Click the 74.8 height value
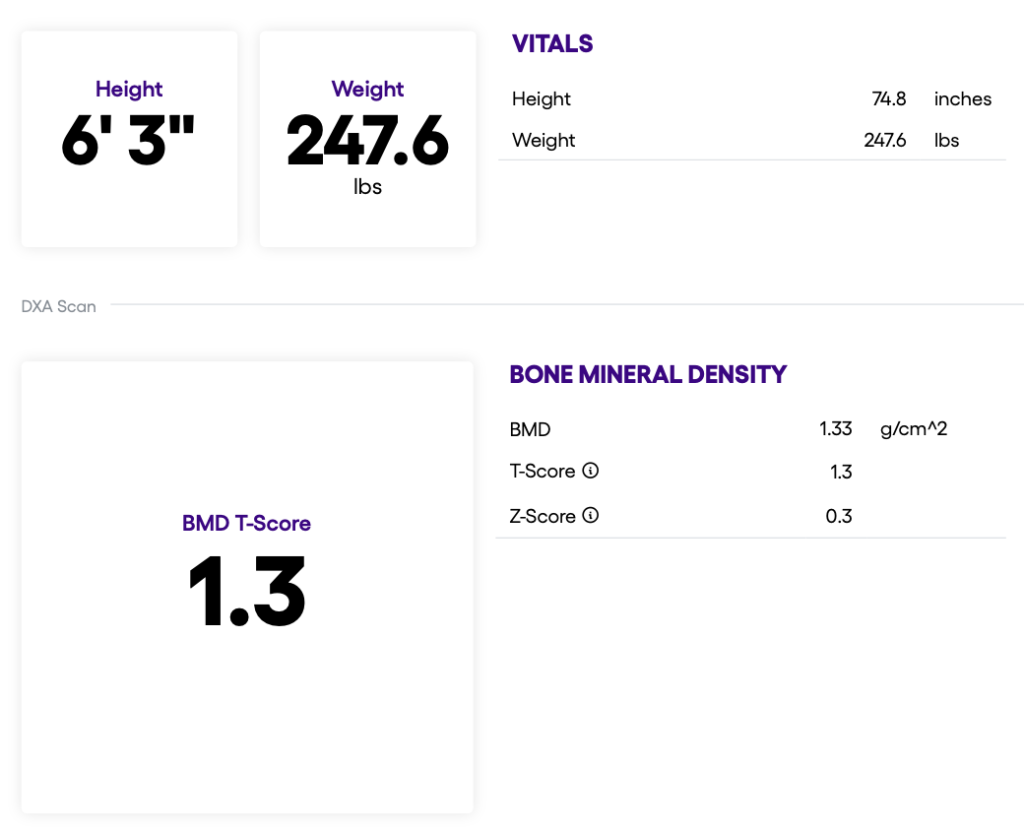 (888, 99)
